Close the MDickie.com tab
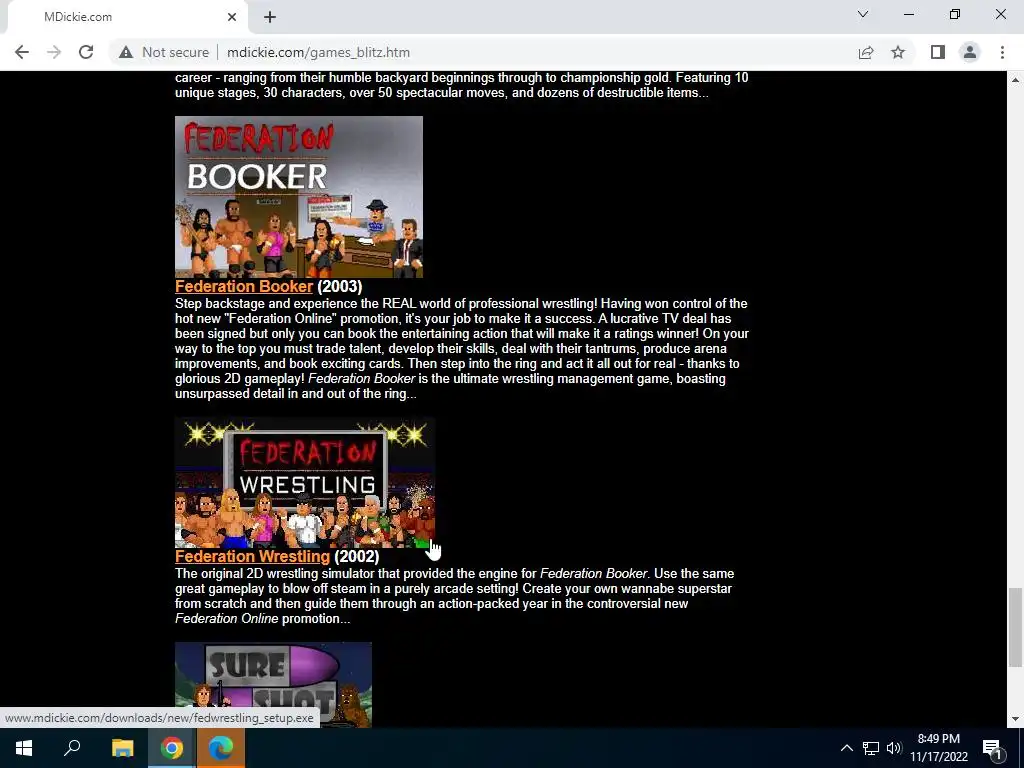 [x=232, y=17]
